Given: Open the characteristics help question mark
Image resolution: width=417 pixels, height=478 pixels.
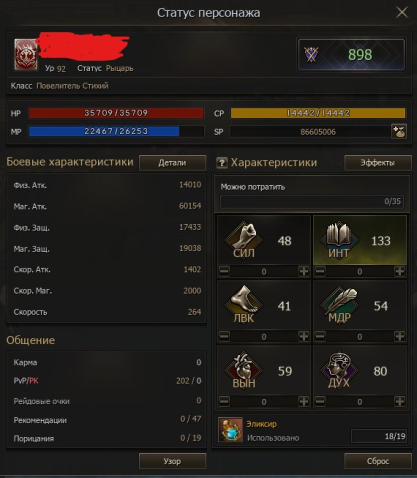Looking at the screenshot, I should tap(221, 163).
